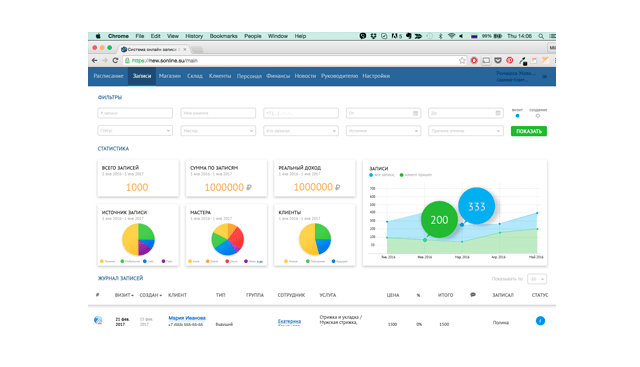Click the Bluetooth menu bar icon
The height and width of the screenshot is (367, 640).
click(440, 36)
